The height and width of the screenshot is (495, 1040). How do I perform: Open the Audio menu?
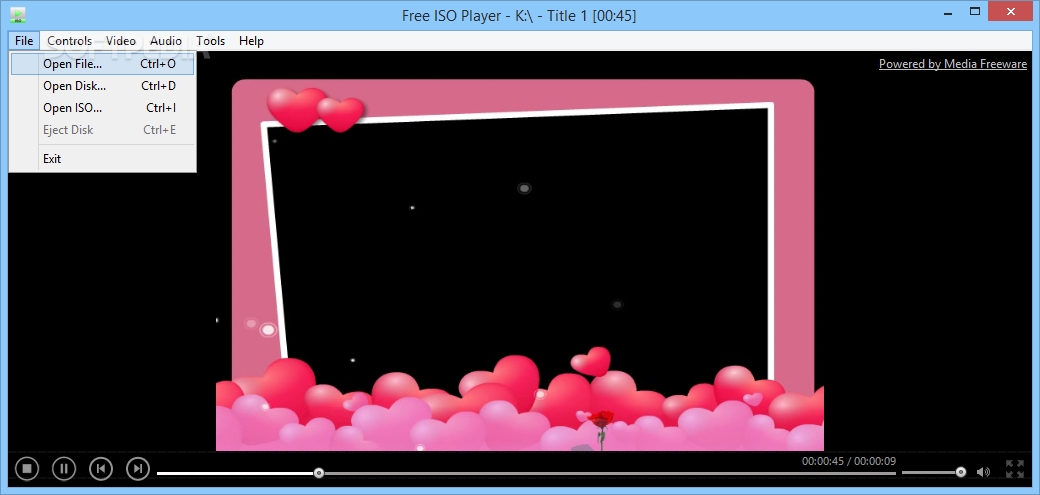(x=166, y=40)
